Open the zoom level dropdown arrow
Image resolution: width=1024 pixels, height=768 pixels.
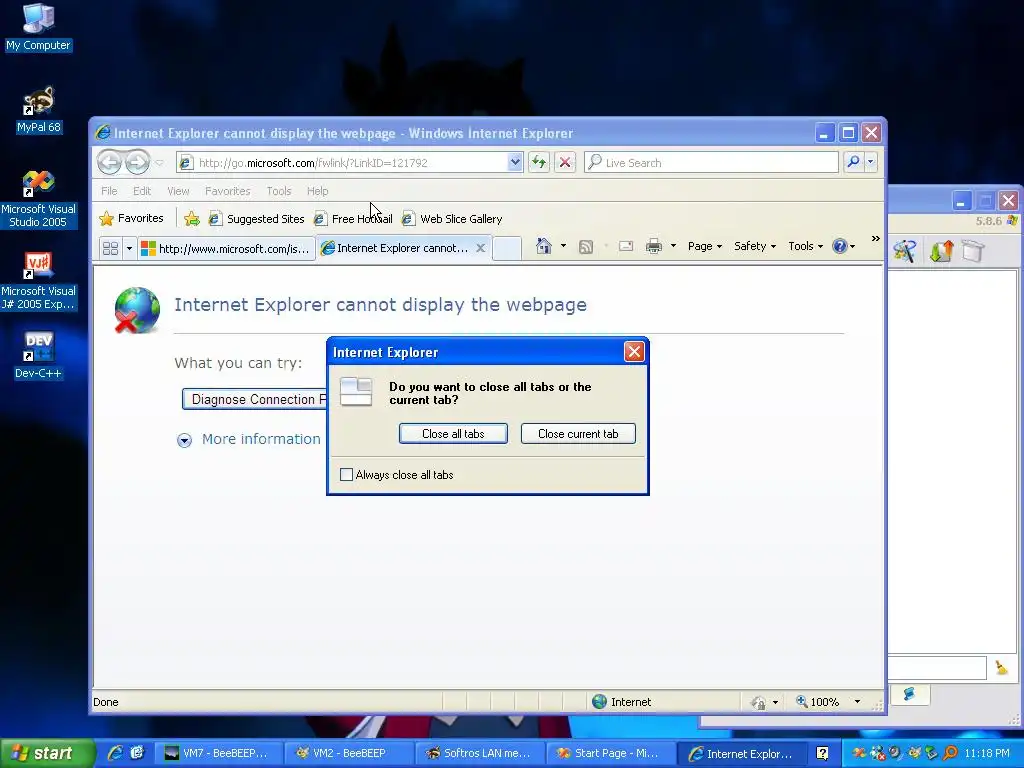(x=857, y=702)
